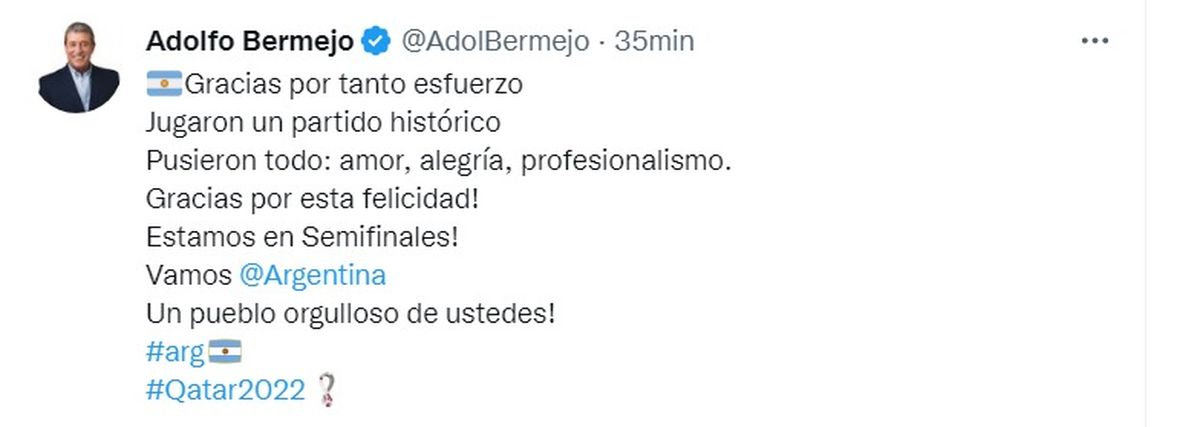Open the Adolfo Bermejo display name link
The height and width of the screenshot is (427, 1200).
[249, 41]
